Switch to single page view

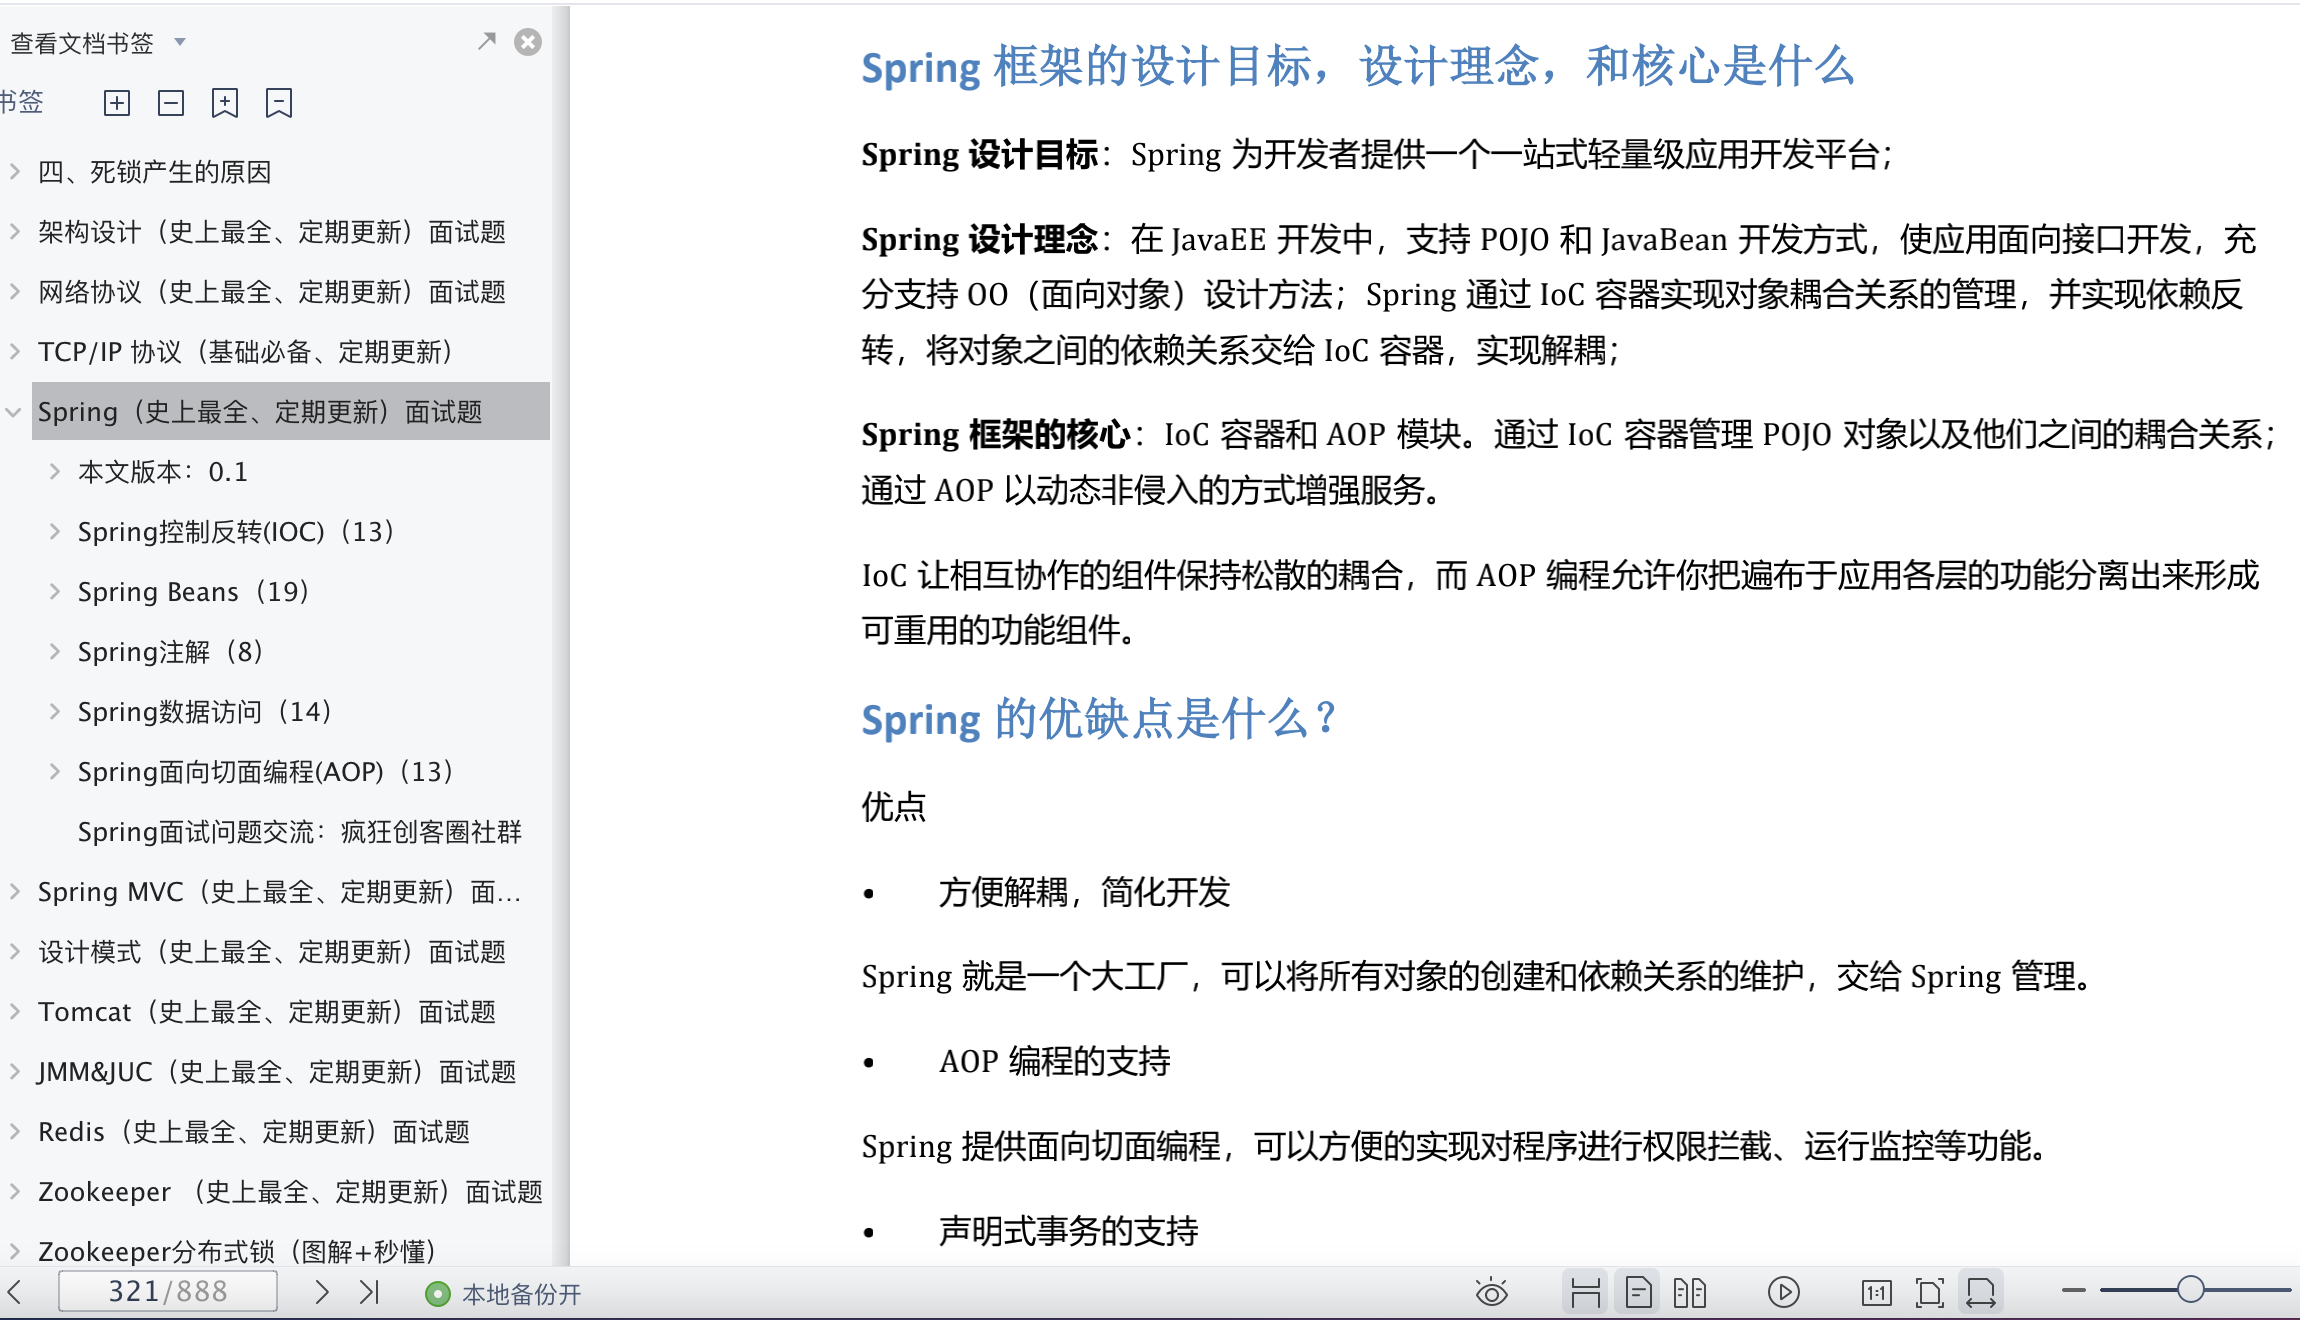pos(1638,1292)
